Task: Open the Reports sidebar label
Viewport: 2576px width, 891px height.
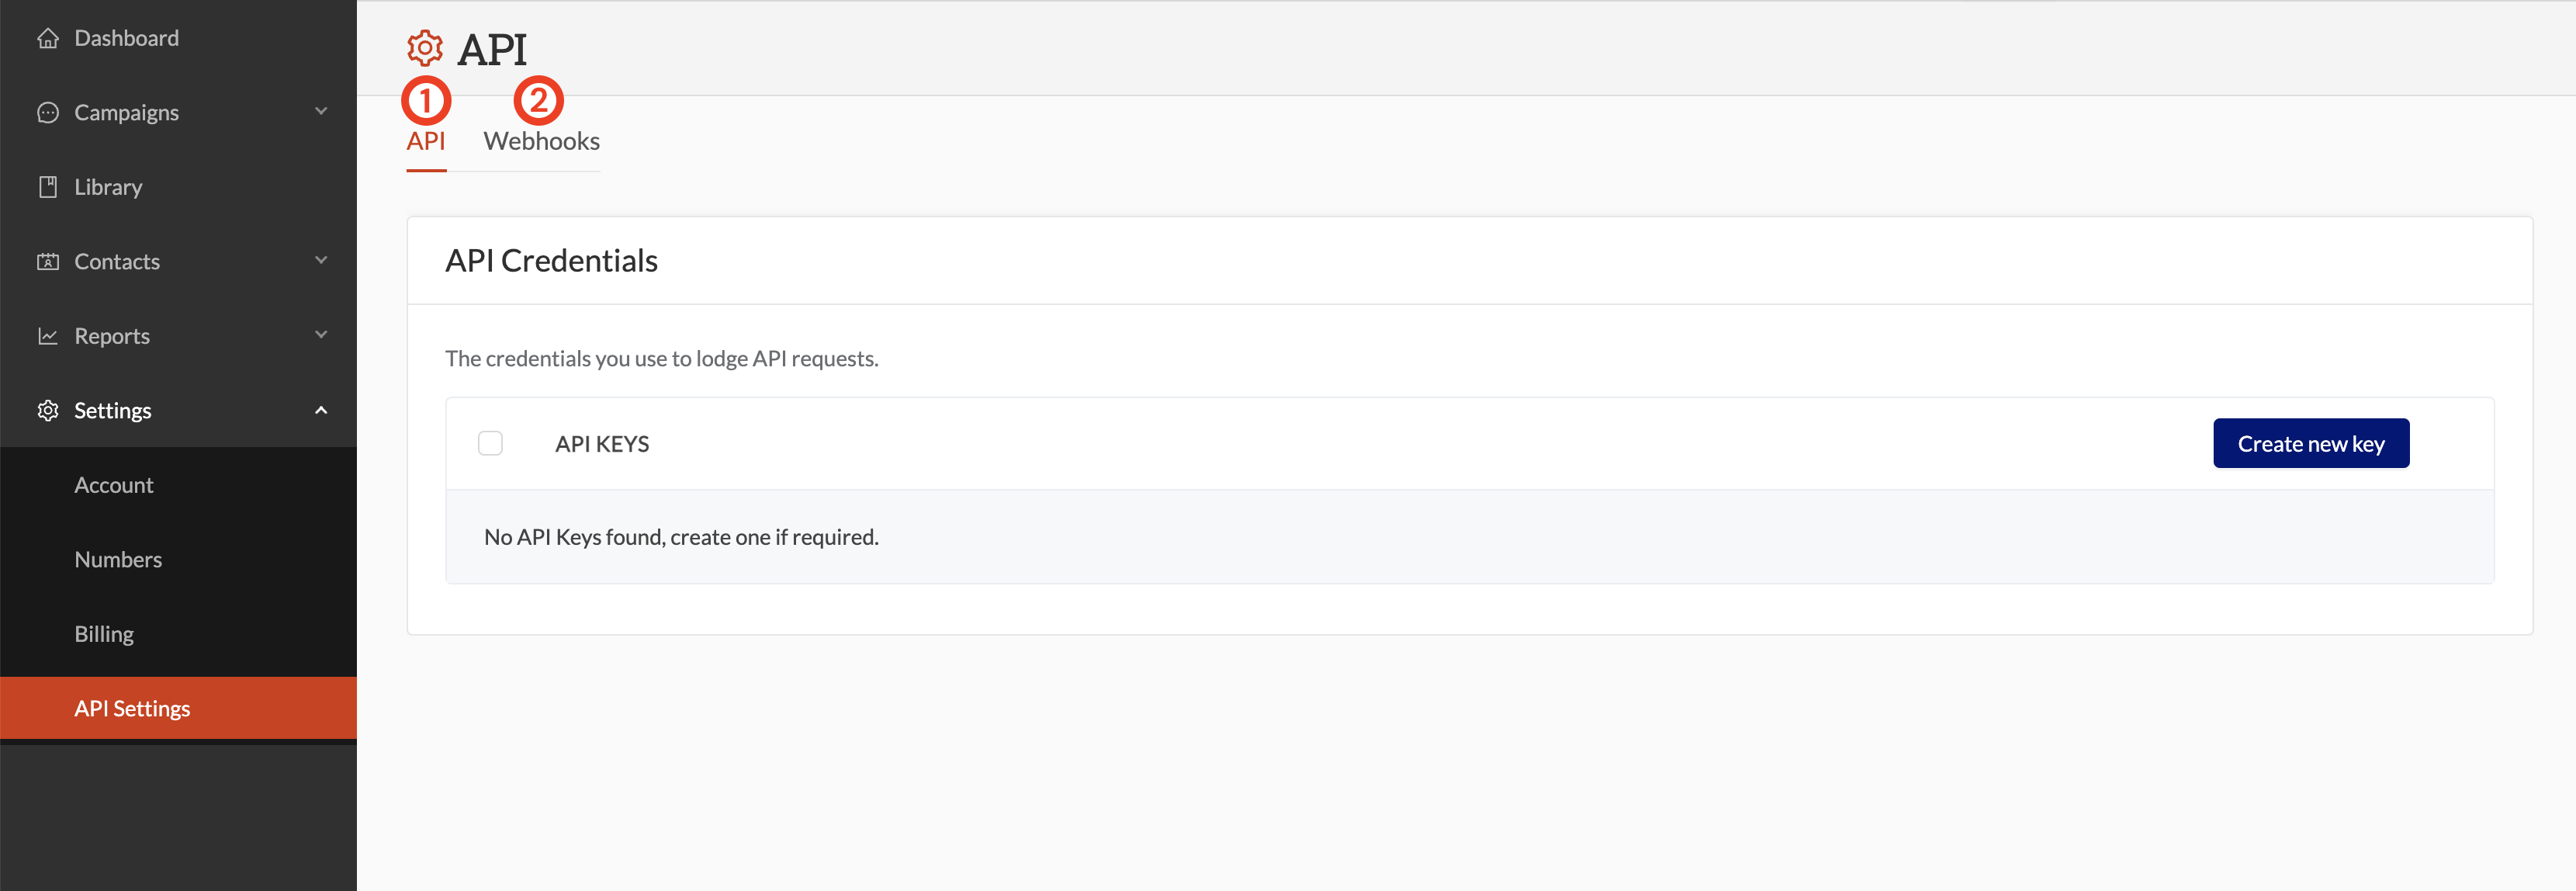Action: pos(112,336)
